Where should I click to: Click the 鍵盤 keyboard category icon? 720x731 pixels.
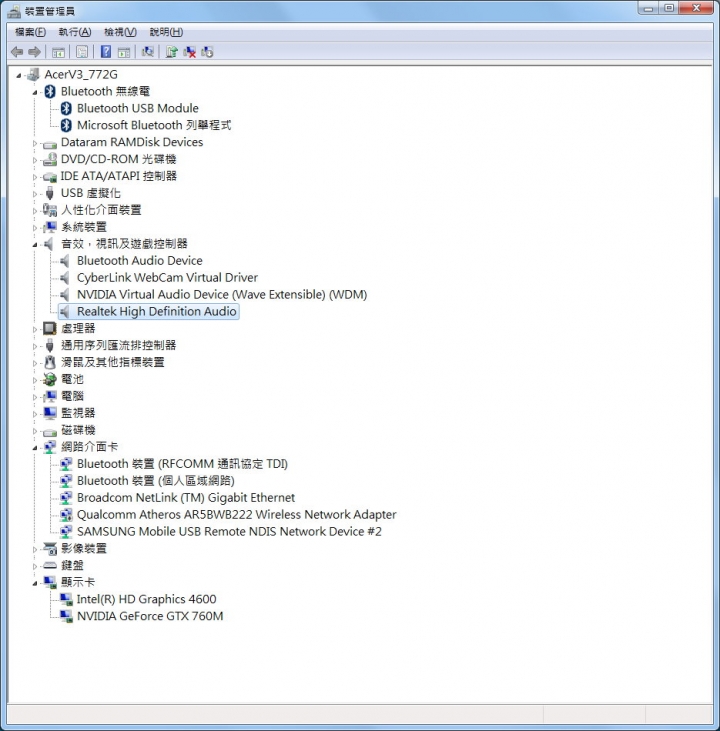tap(49, 565)
